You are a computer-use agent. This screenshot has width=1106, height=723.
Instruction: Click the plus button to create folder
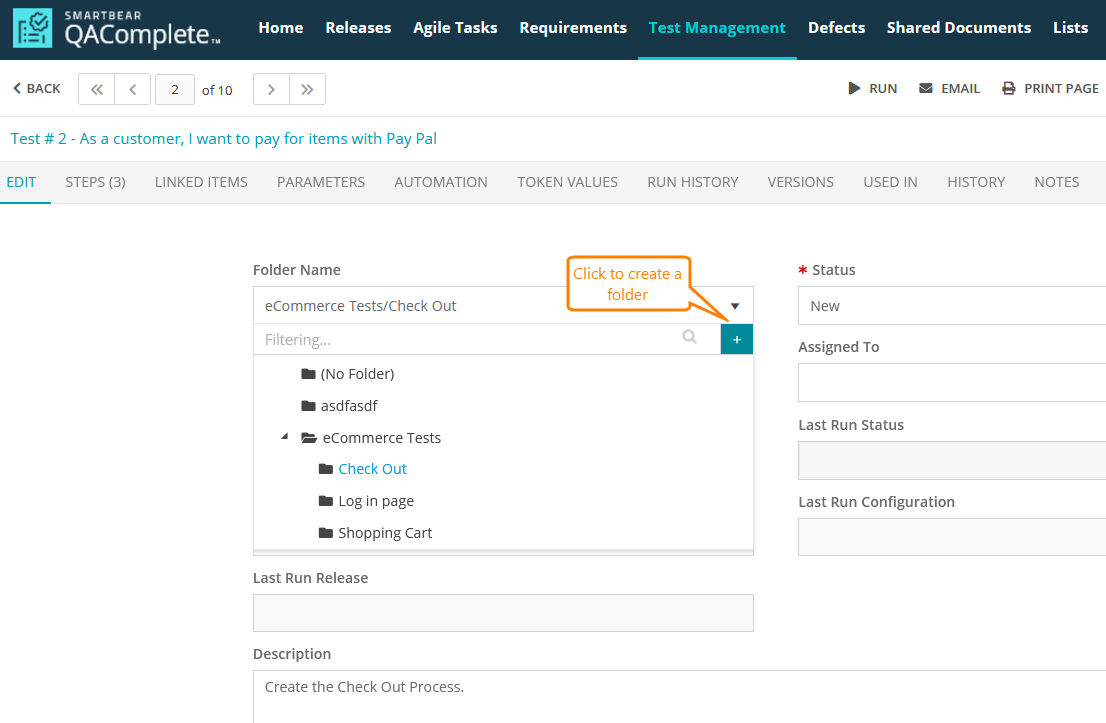click(x=736, y=340)
